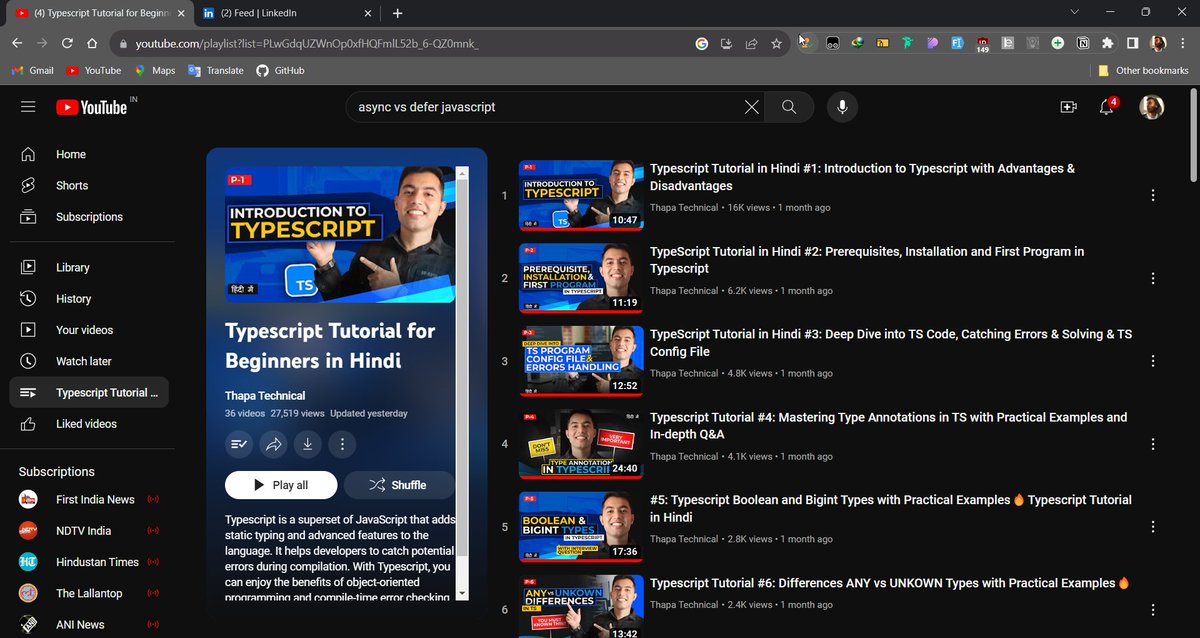Image resolution: width=1200 pixels, height=638 pixels.
Task: Select the Typescript Tutorial YouTube tab
Action: [x=98, y=13]
